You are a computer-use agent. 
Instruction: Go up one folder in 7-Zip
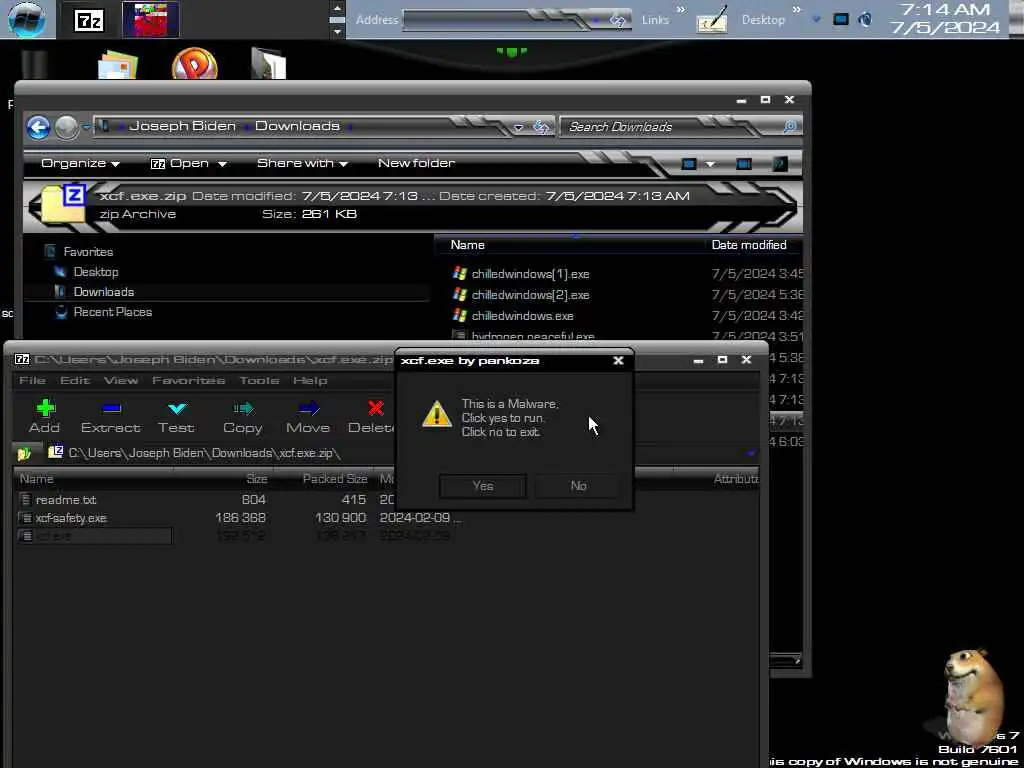click(25, 453)
